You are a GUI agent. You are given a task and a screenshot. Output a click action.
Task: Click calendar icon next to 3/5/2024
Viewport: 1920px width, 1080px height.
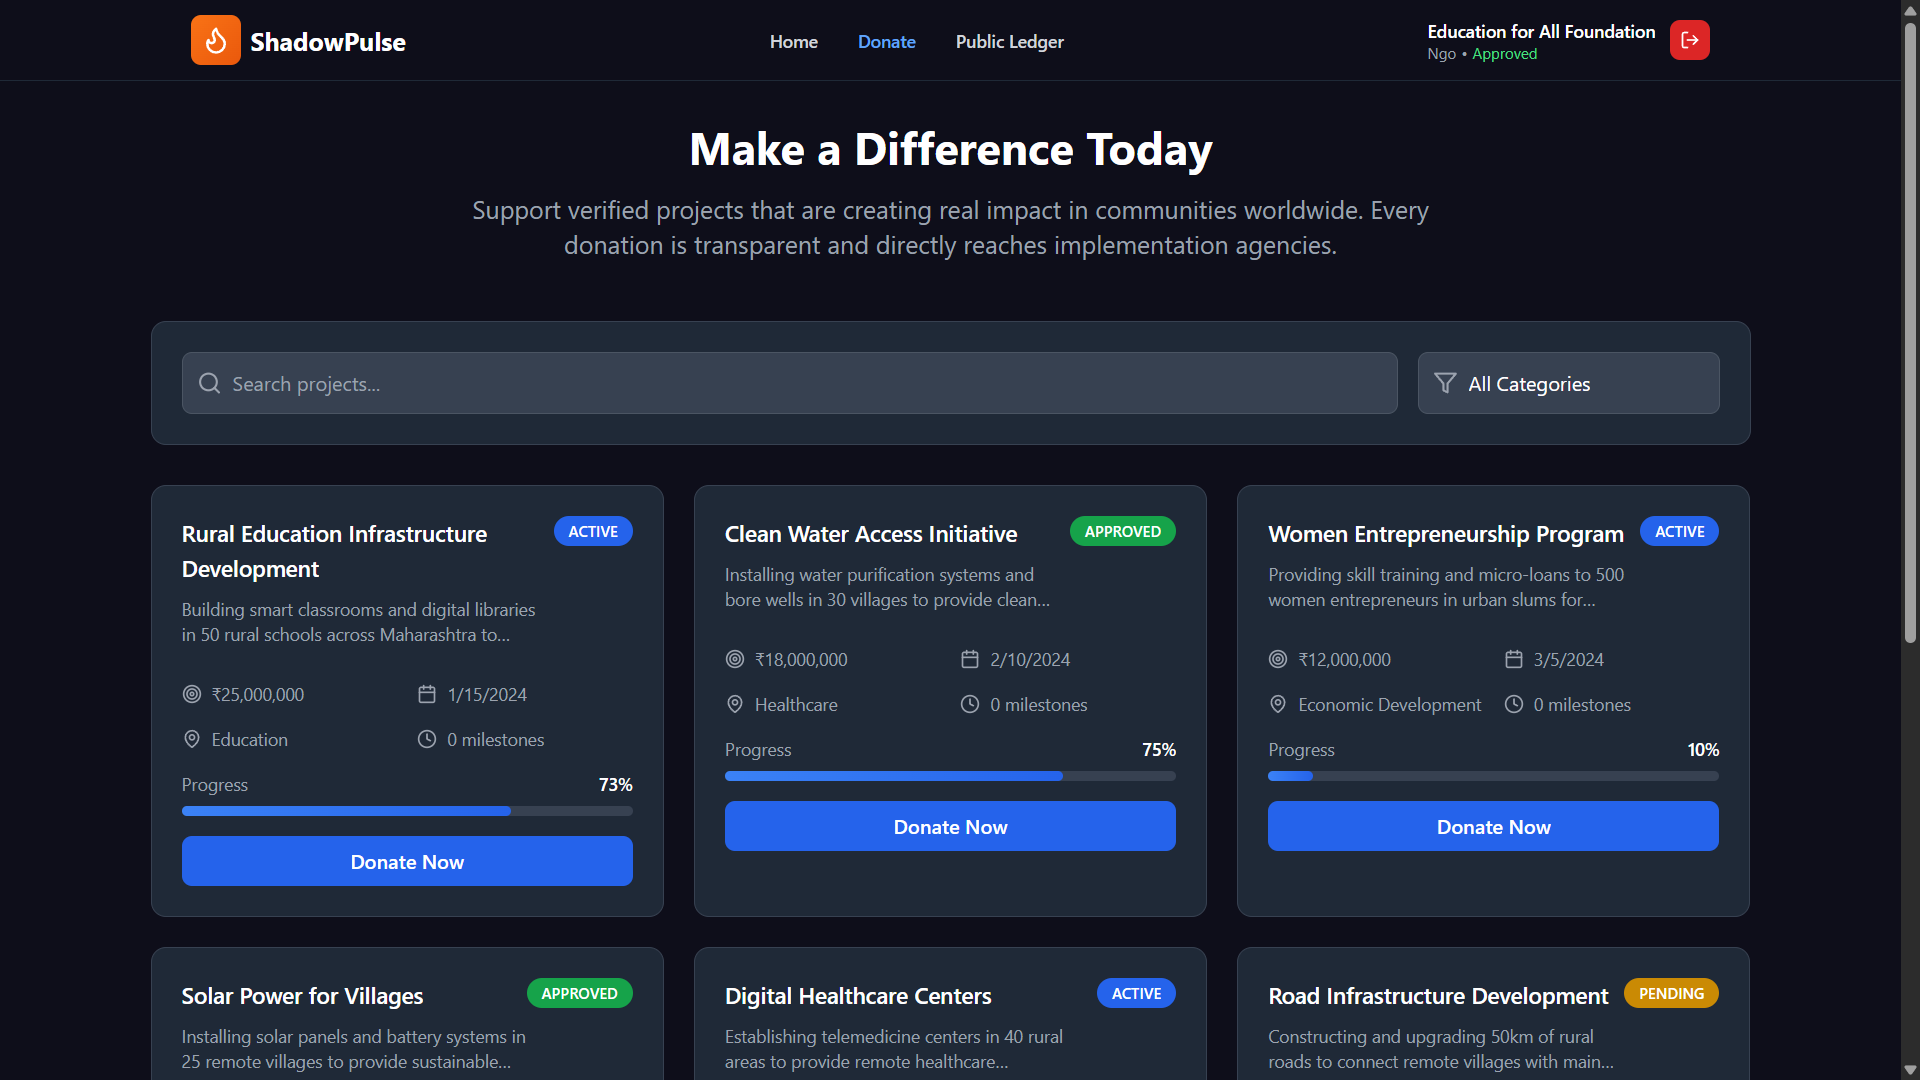tap(1514, 660)
